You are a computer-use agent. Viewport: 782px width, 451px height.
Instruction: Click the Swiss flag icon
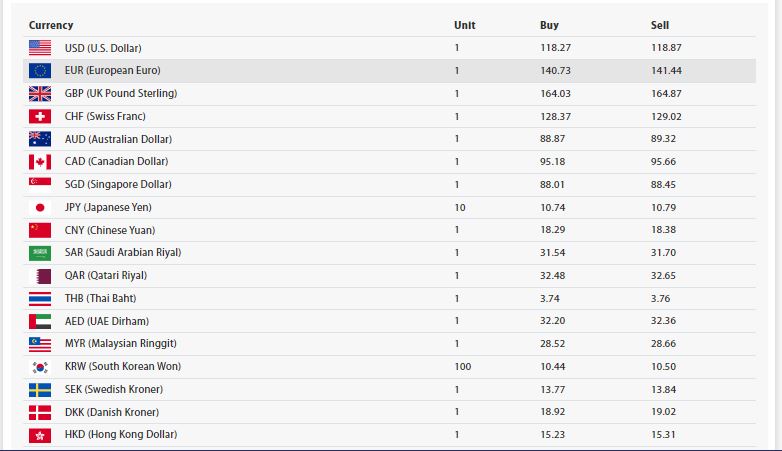click(x=40, y=117)
